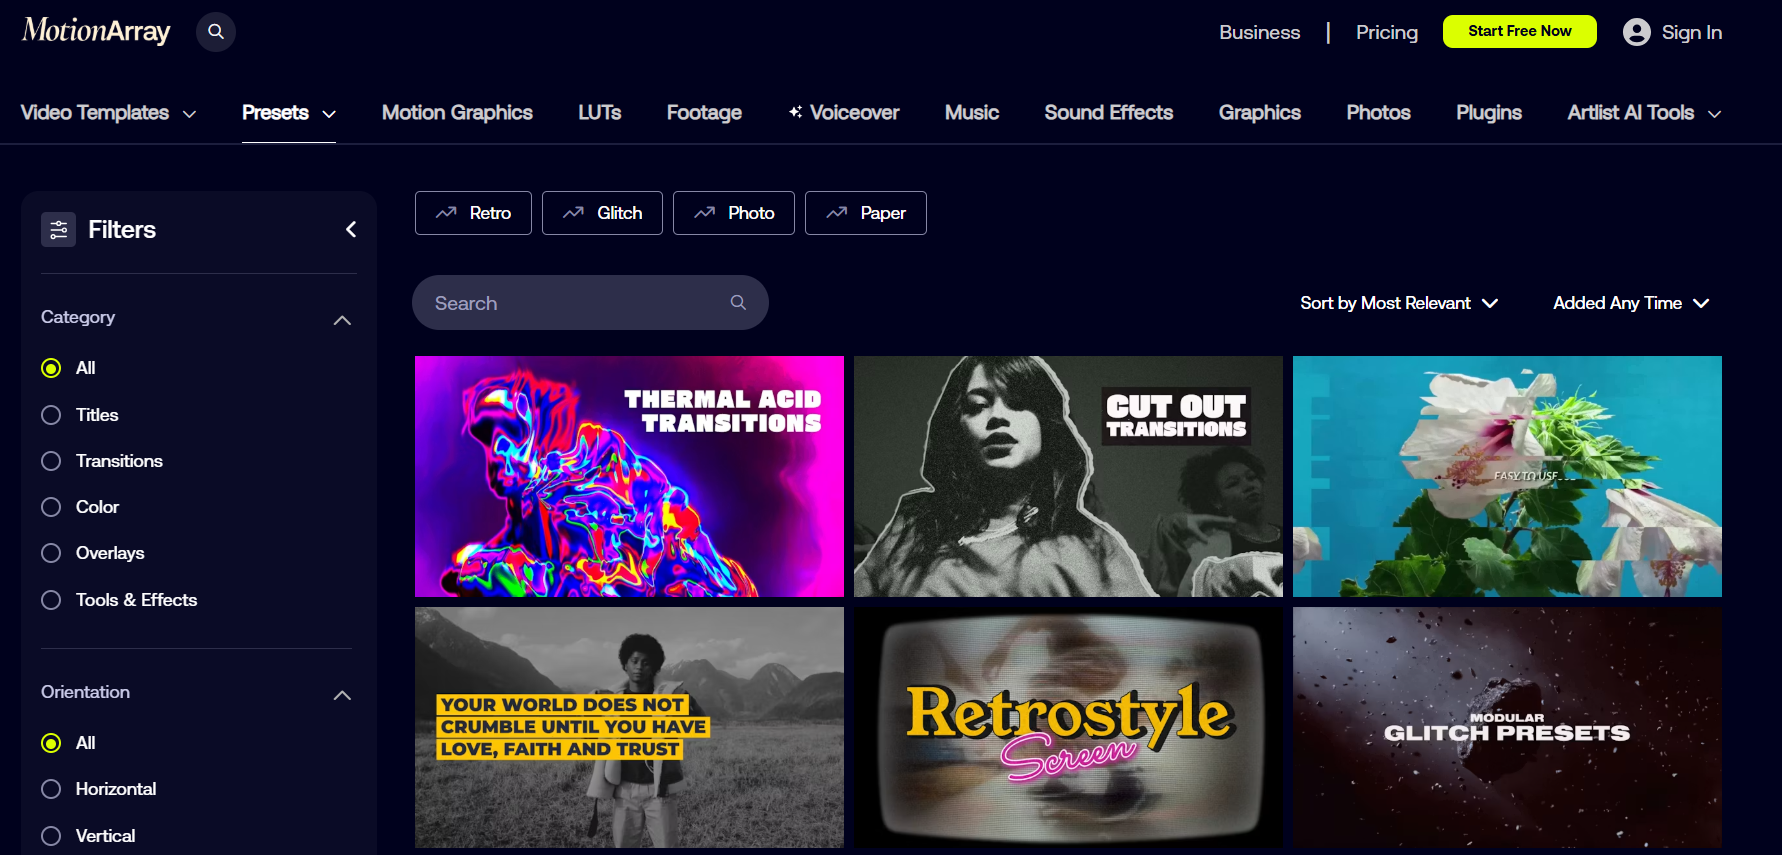Open the Motion Graphics tab
The image size is (1782, 855).
(457, 112)
